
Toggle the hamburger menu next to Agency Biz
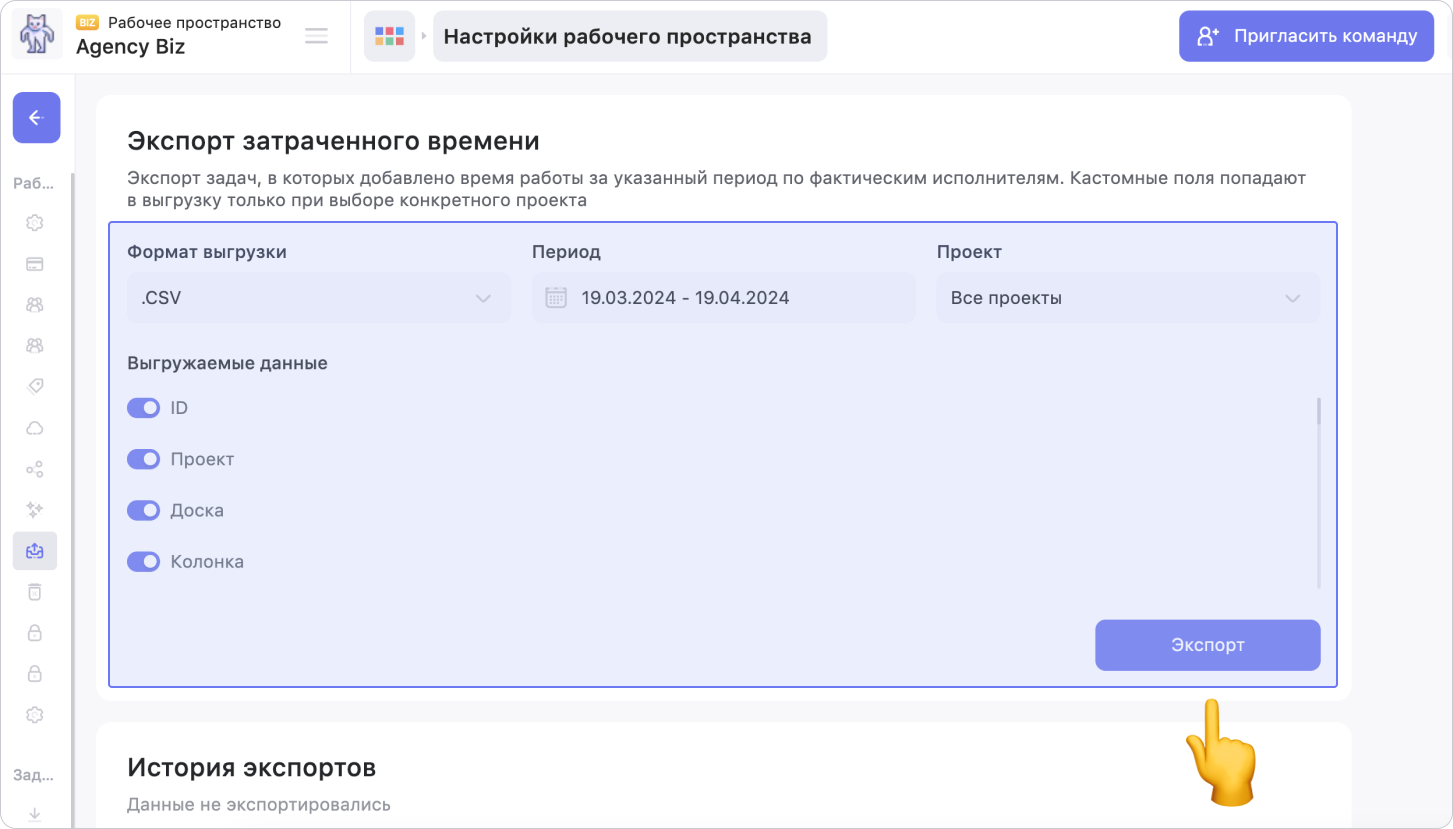317,37
